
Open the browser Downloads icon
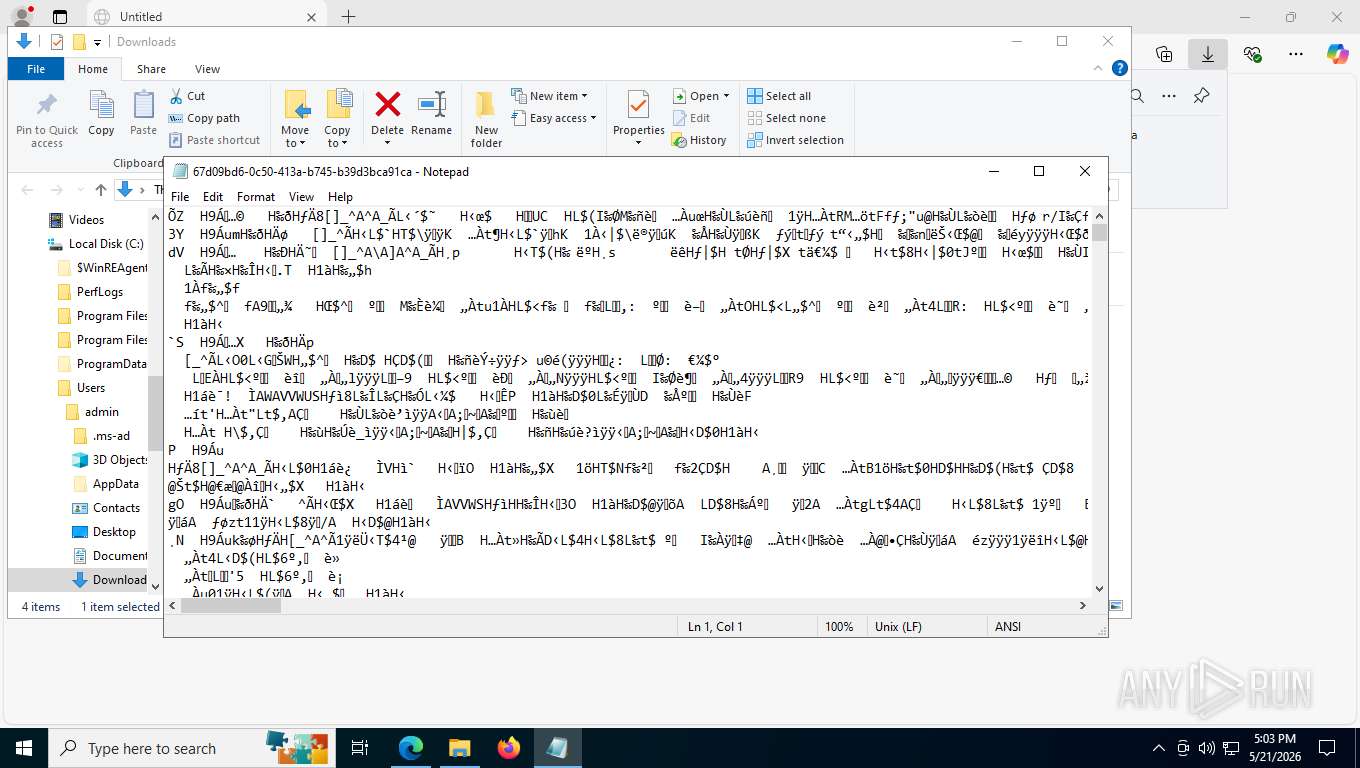[x=1208, y=54]
